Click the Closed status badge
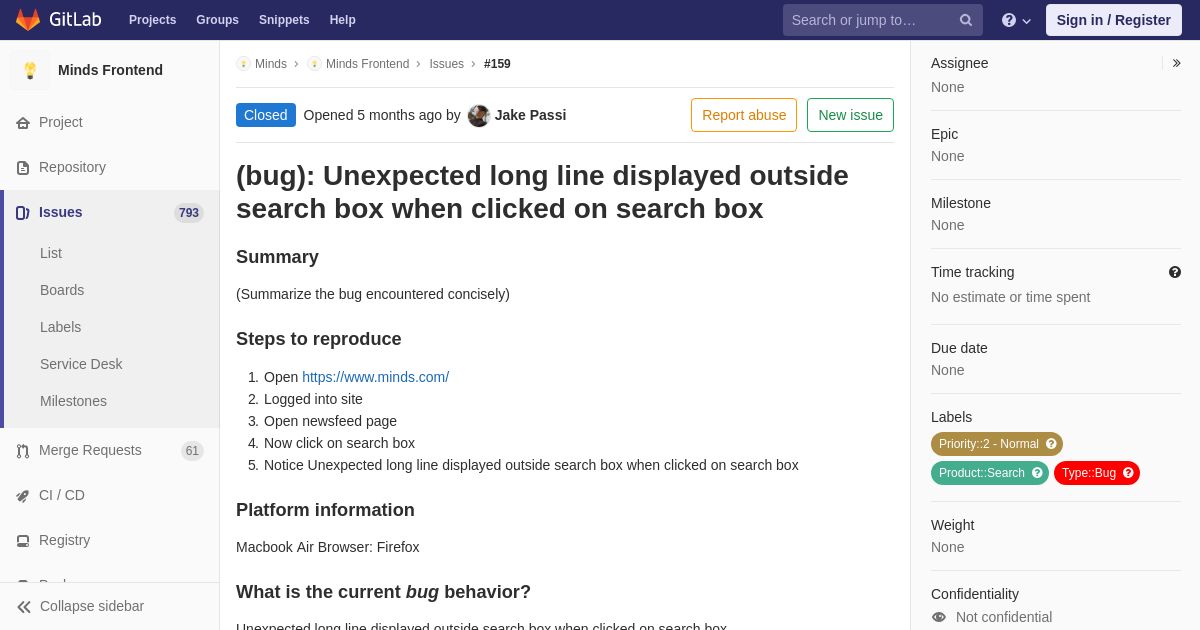1200x630 pixels. [x=266, y=115]
